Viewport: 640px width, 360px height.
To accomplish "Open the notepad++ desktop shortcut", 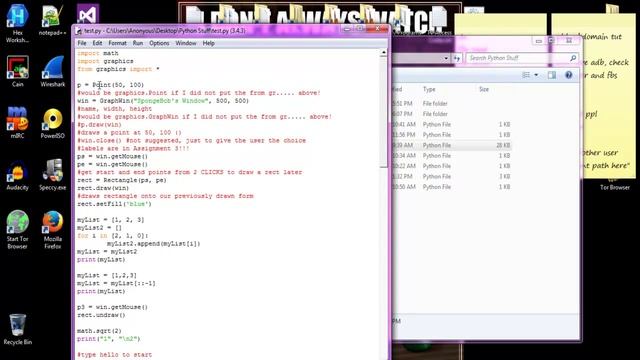I will (52, 20).
